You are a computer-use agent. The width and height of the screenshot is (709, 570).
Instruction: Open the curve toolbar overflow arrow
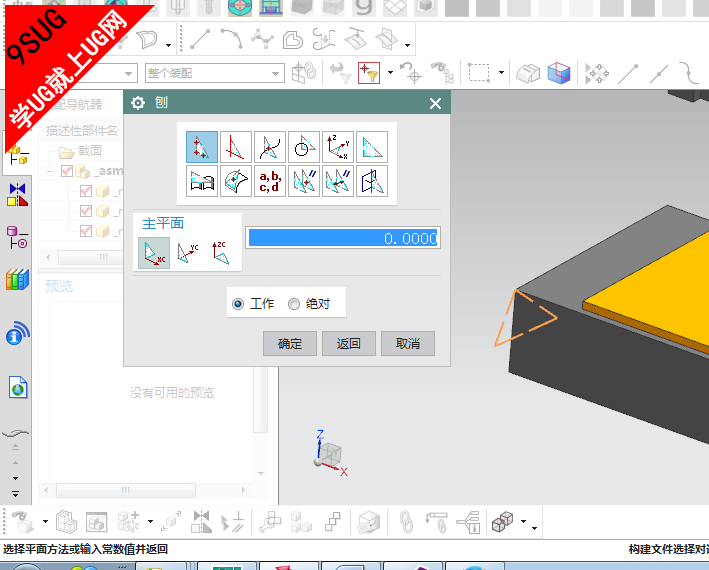click(407, 45)
